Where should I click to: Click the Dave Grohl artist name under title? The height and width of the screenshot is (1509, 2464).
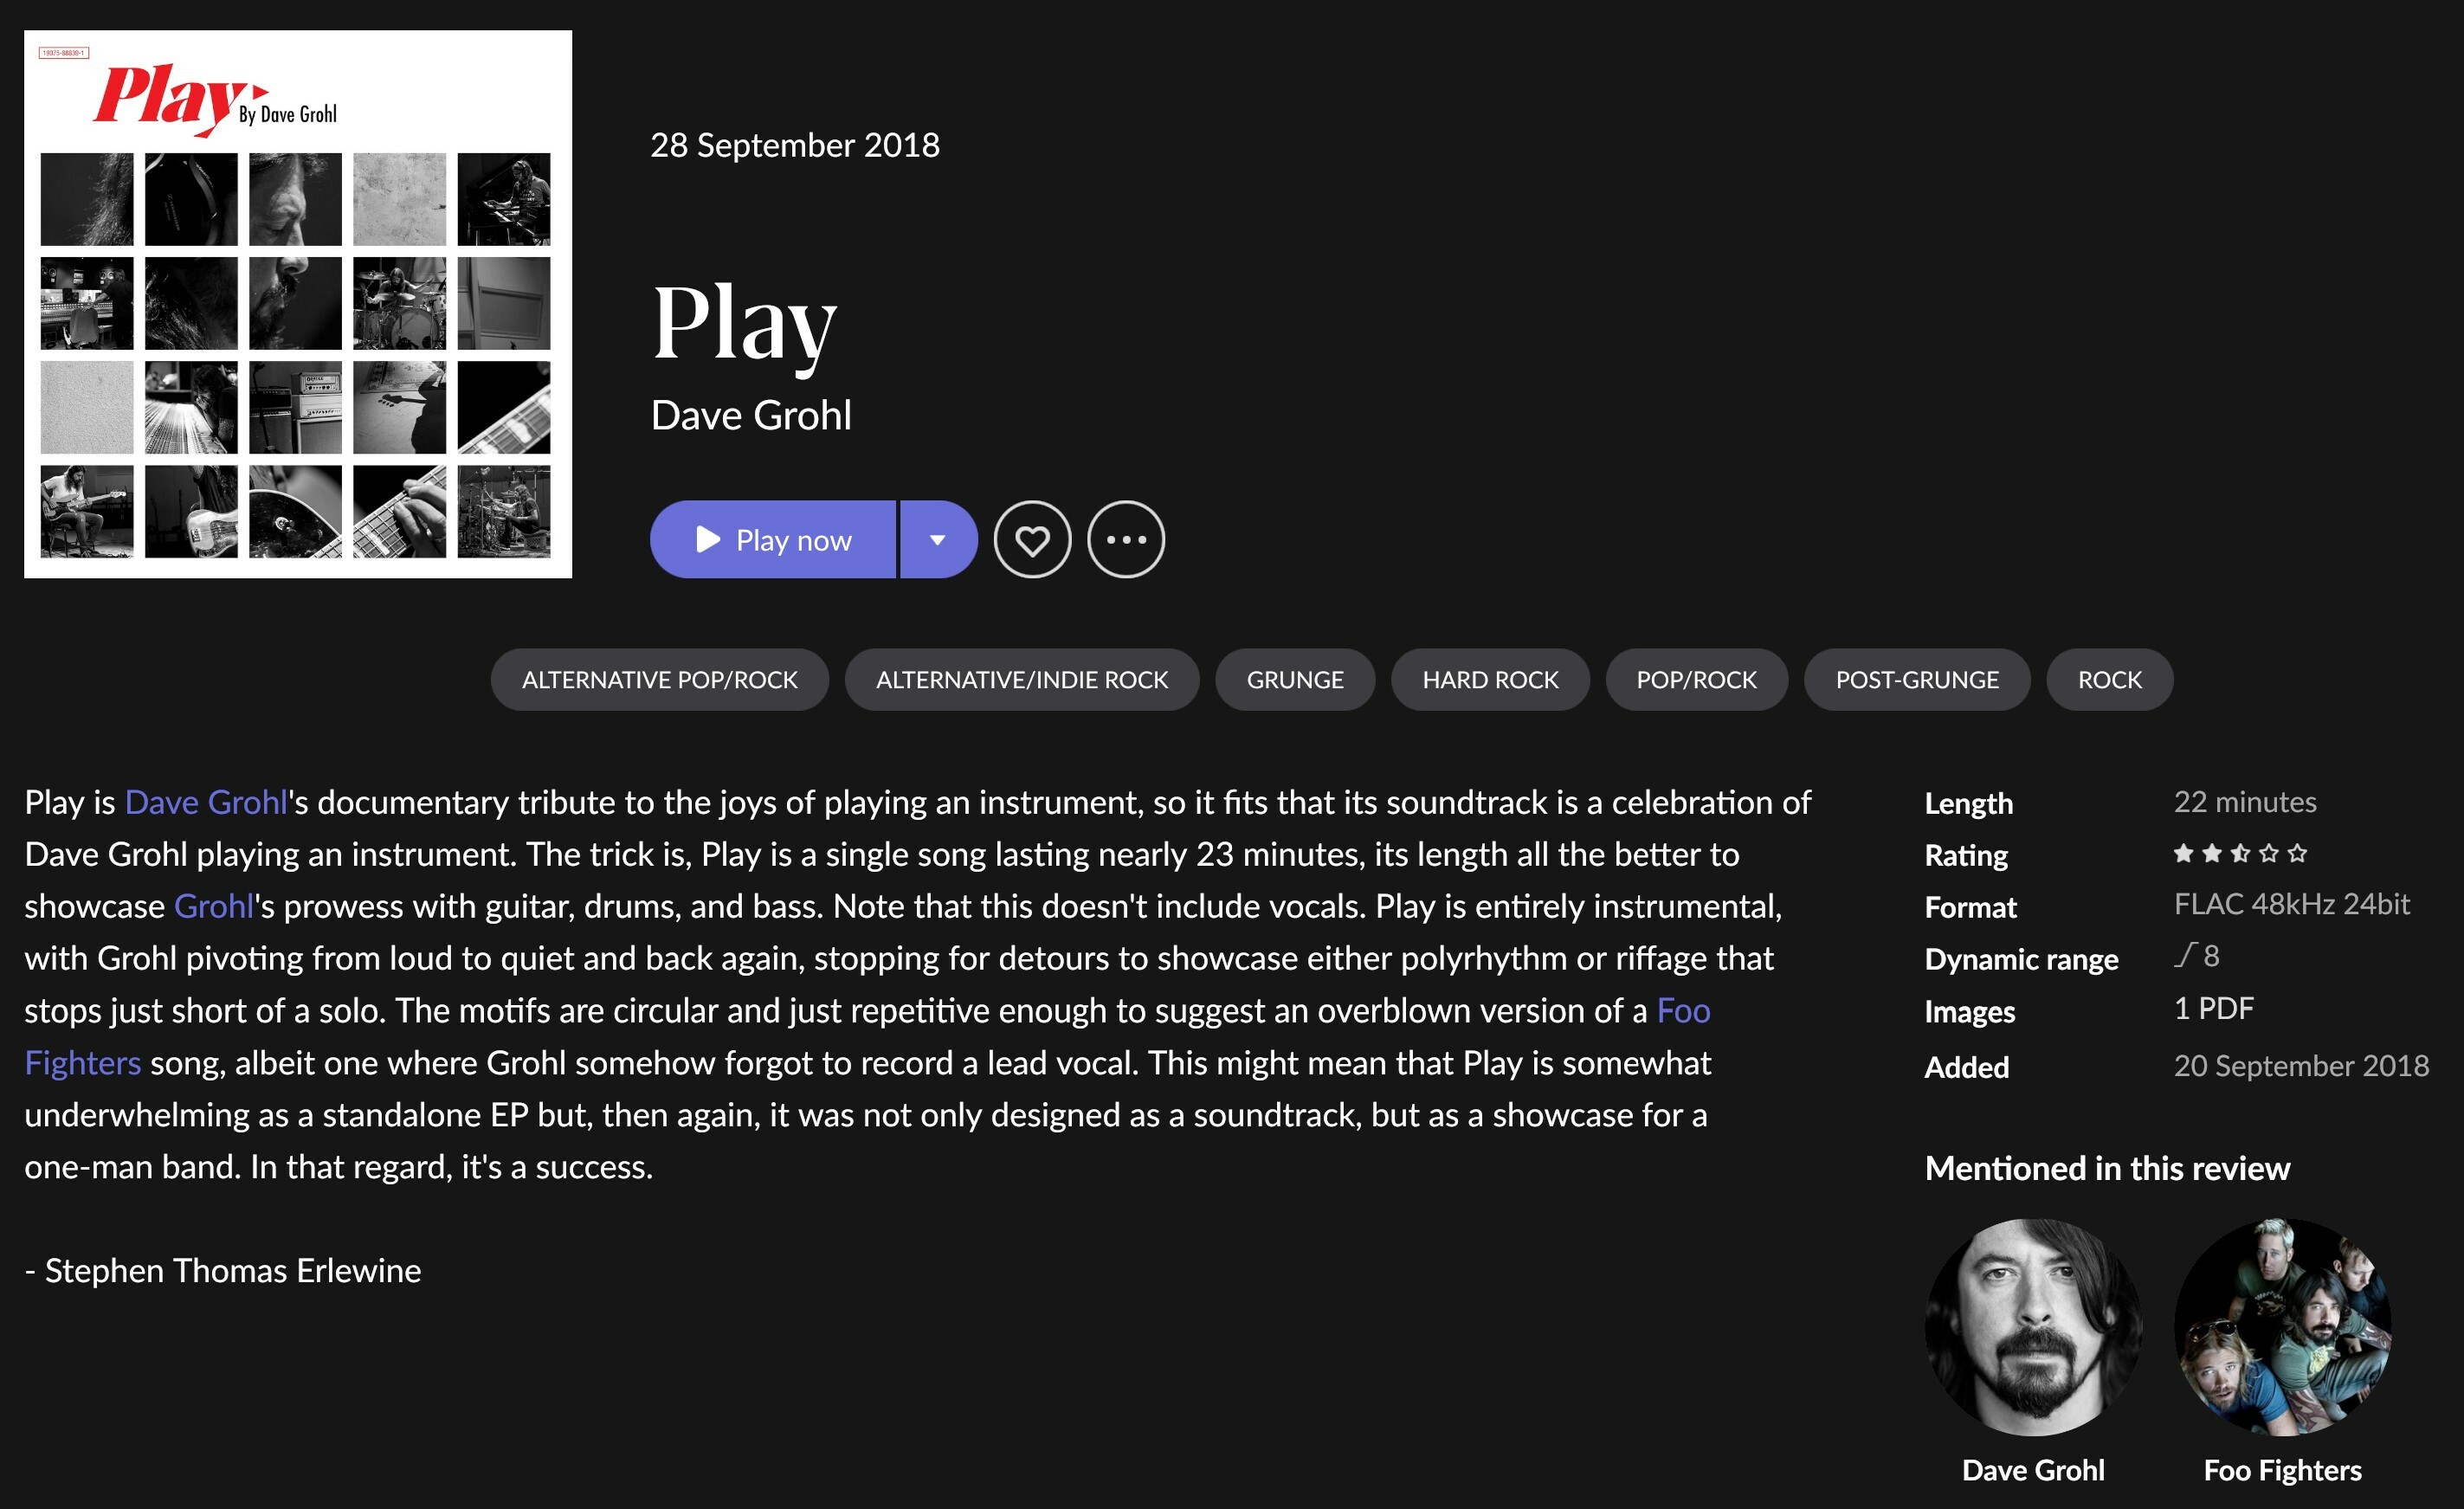click(751, 415)
